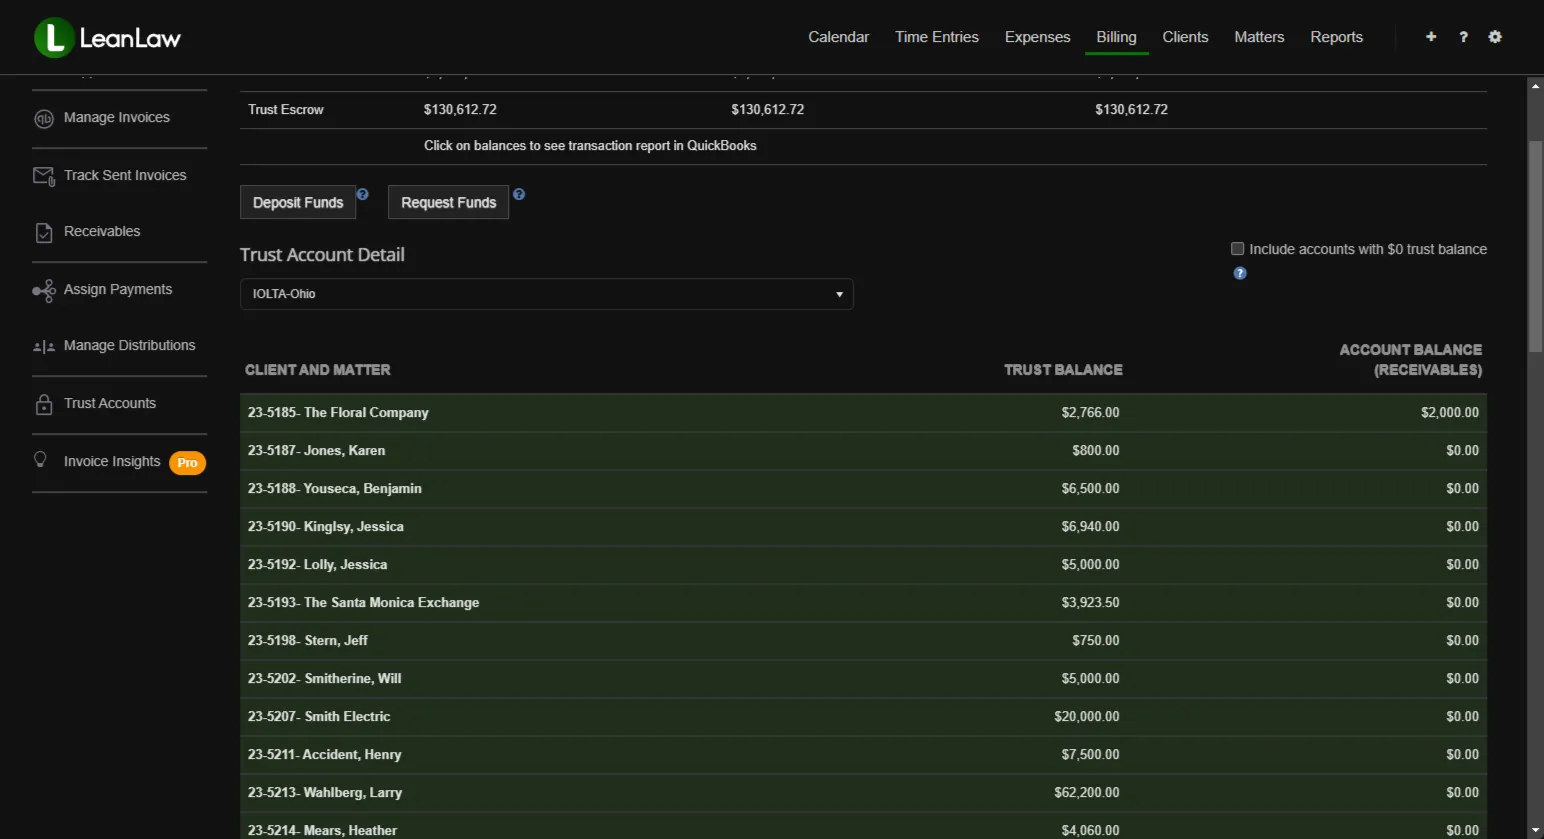Show help tooltip beside Request Funds
The height and width of the screenshot is (839, 1544).
[x=519, y=194]
